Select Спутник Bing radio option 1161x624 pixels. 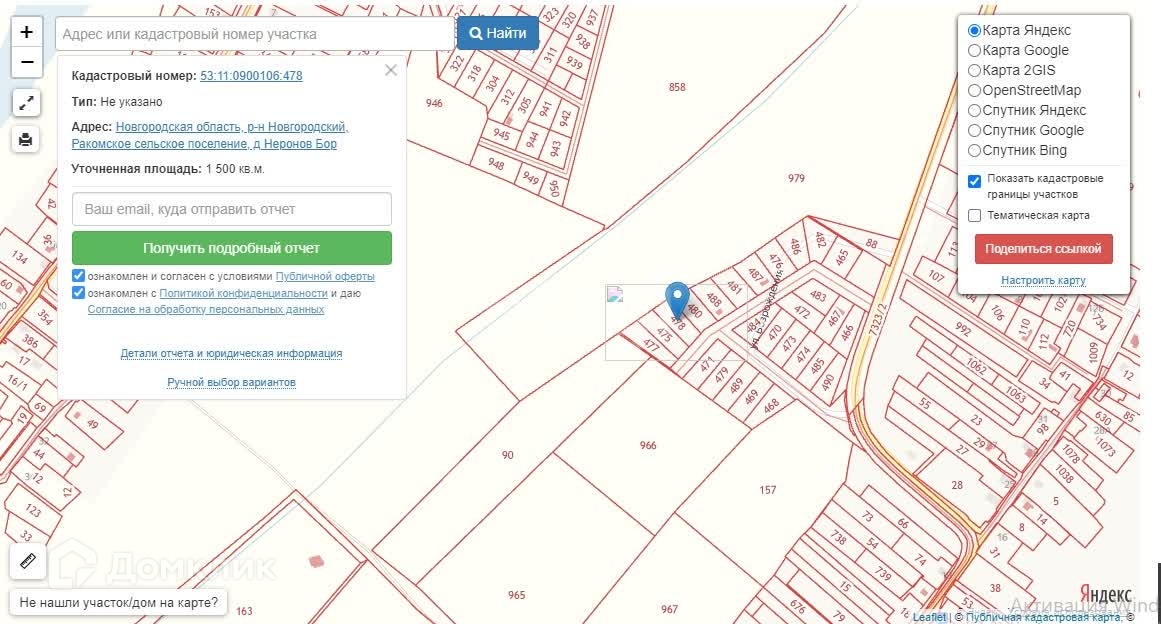(974, 150)
